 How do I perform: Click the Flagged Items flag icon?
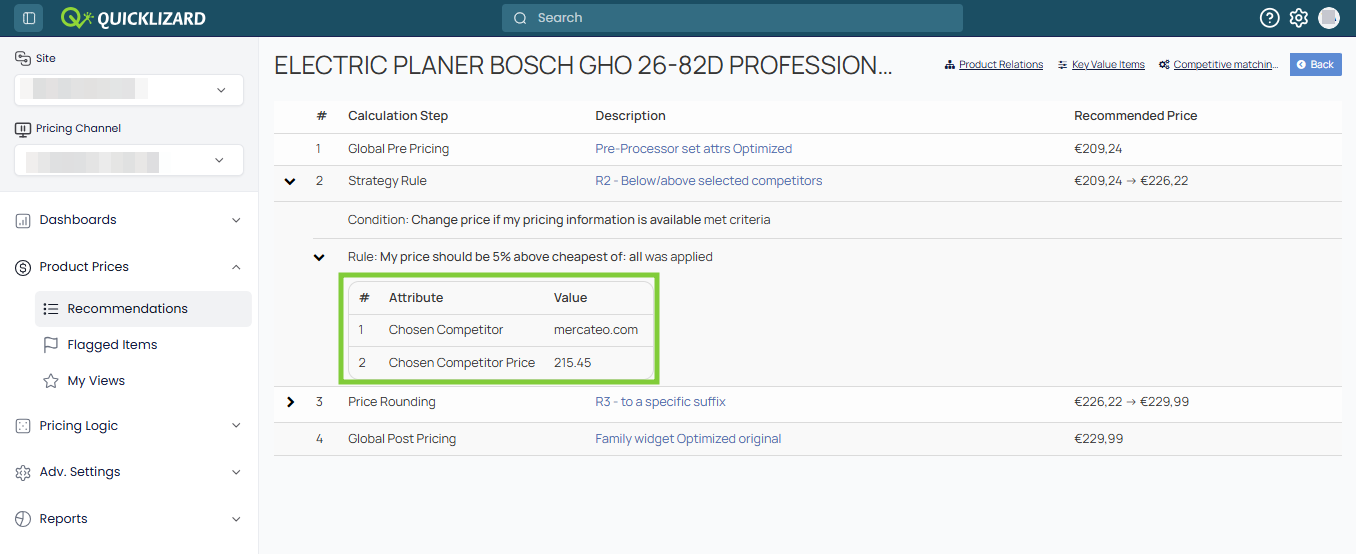click(51, 345)
